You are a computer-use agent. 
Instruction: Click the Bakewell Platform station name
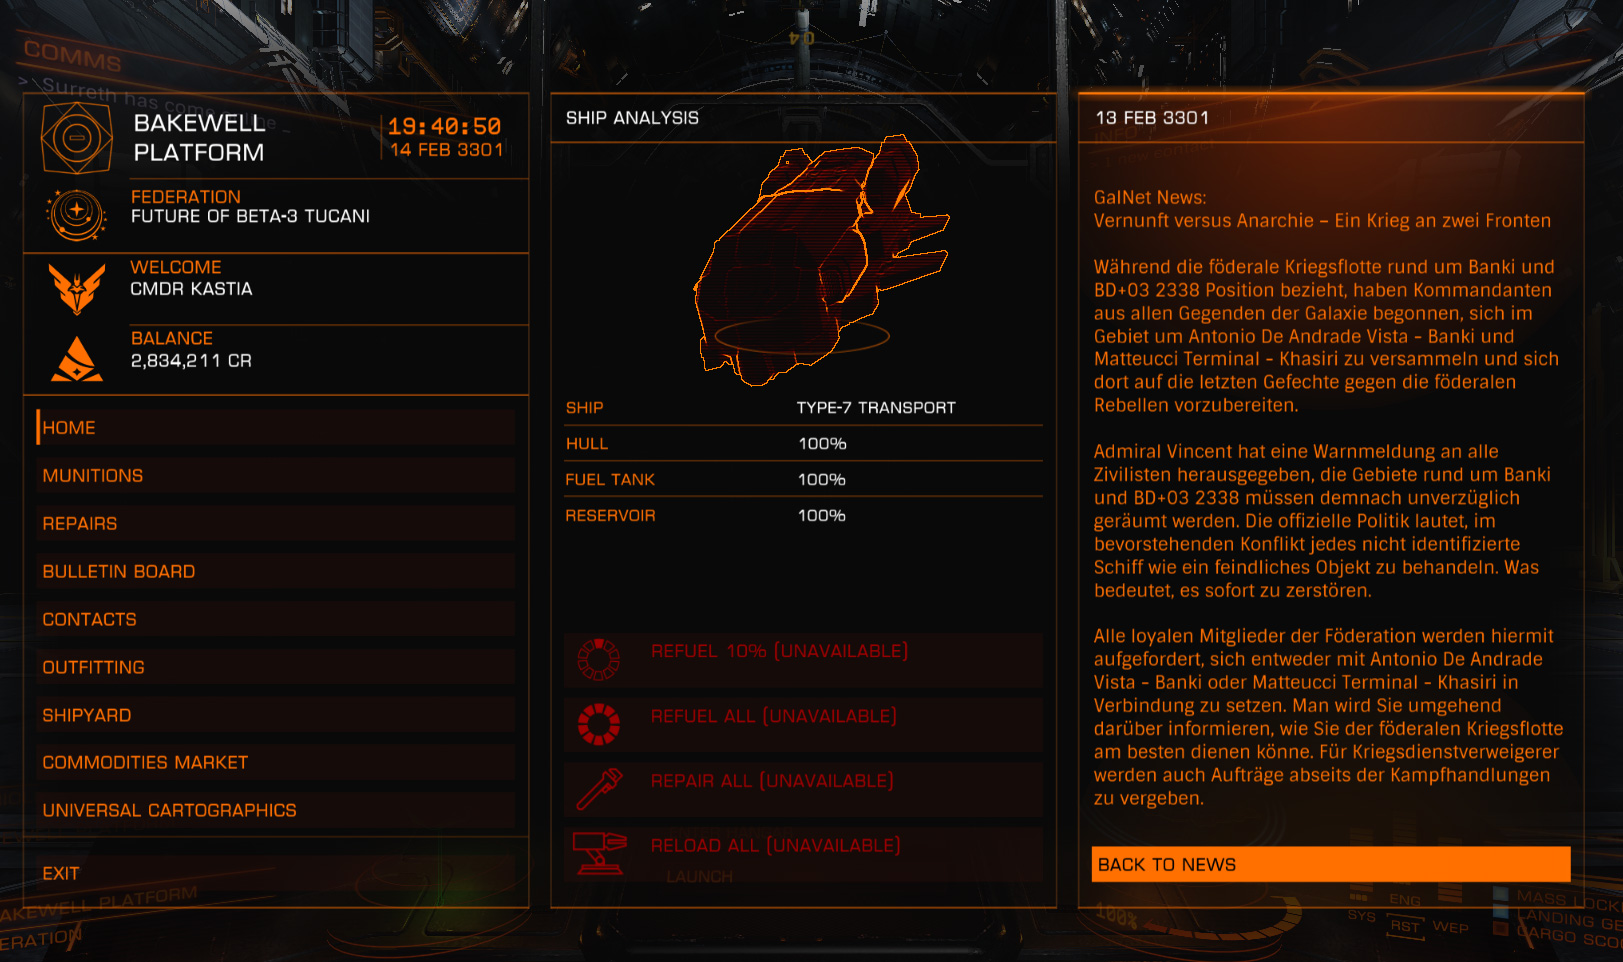(200, 137)
